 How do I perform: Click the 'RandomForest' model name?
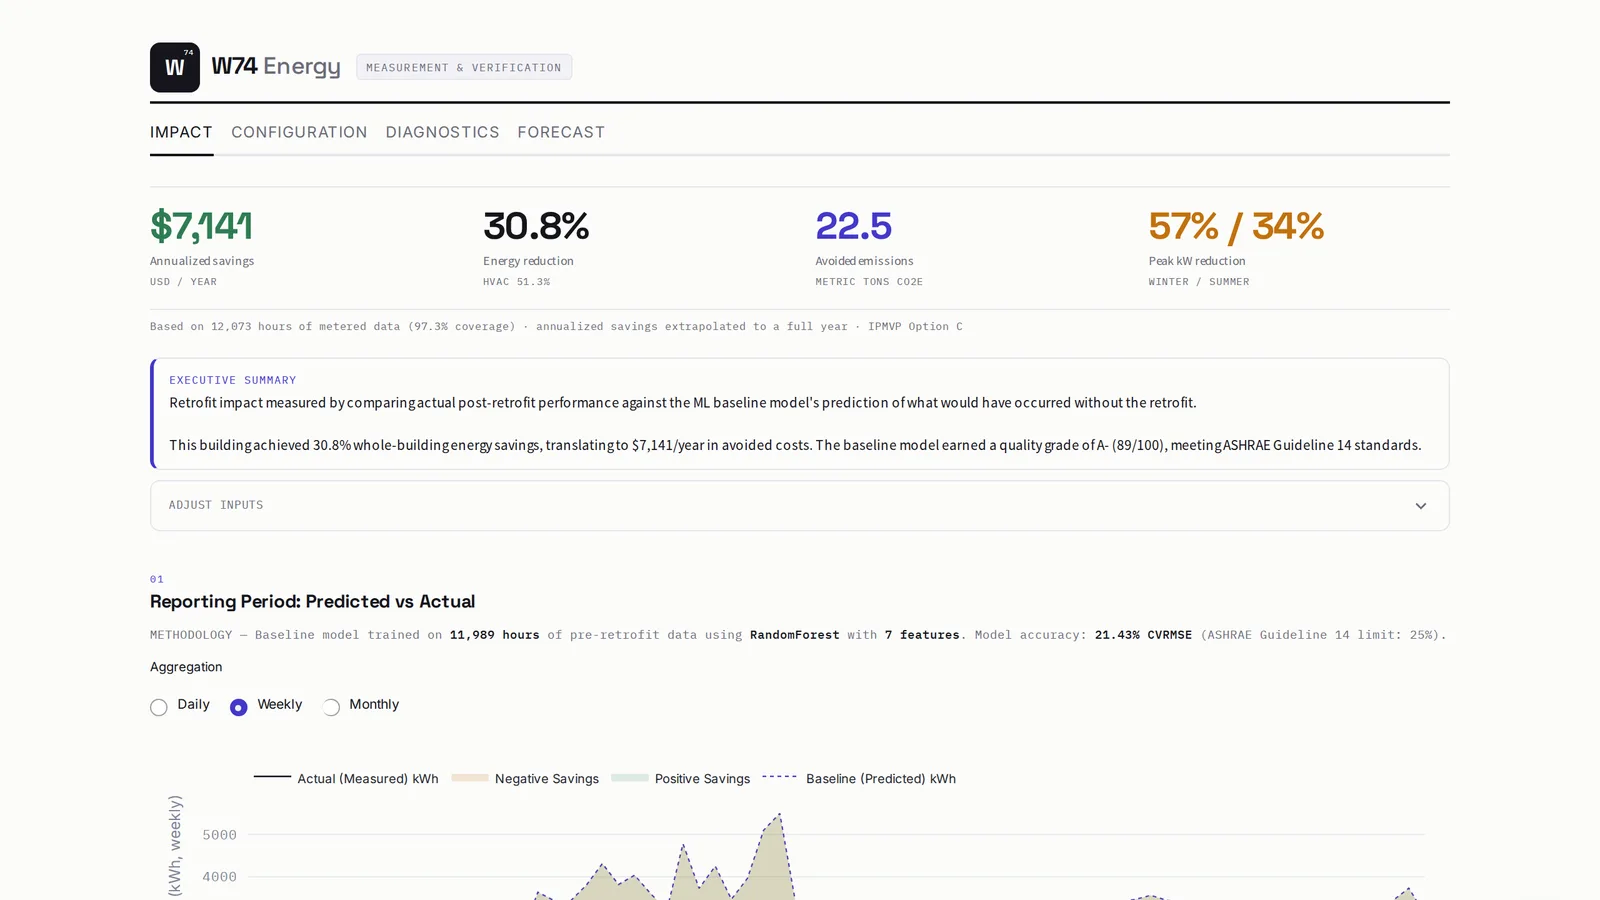[x=794, y=634]
